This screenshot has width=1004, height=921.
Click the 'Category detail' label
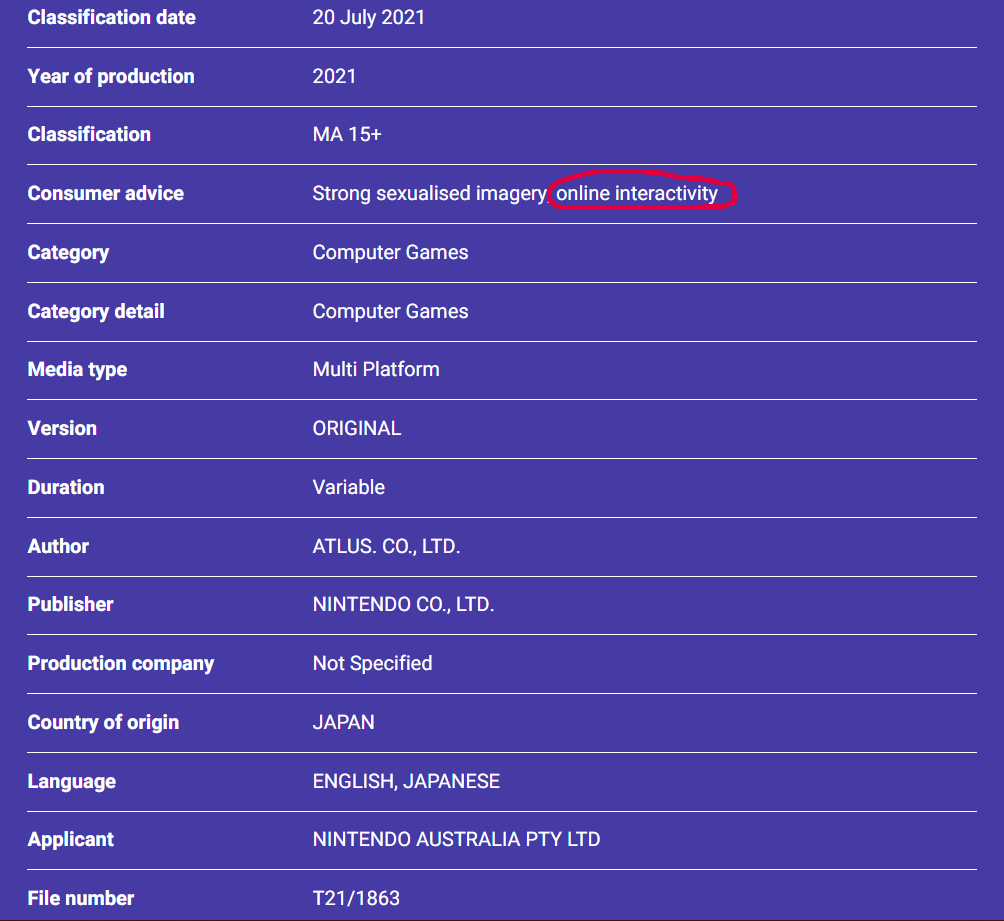pos(95,311)
